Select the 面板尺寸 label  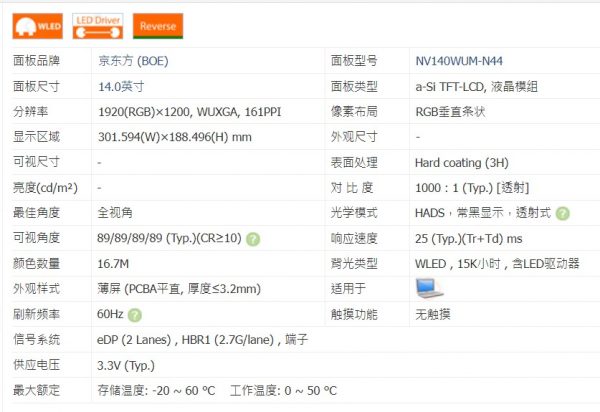coord(36,86)
